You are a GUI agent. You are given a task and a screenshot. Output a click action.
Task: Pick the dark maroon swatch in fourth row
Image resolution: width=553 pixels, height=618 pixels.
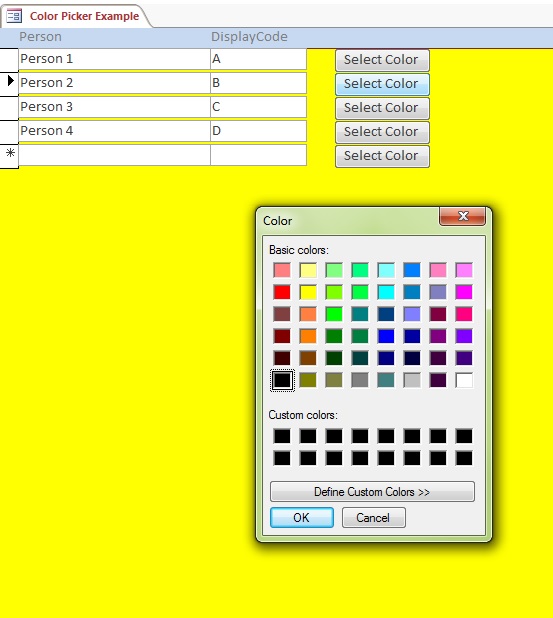pos(282,336)
